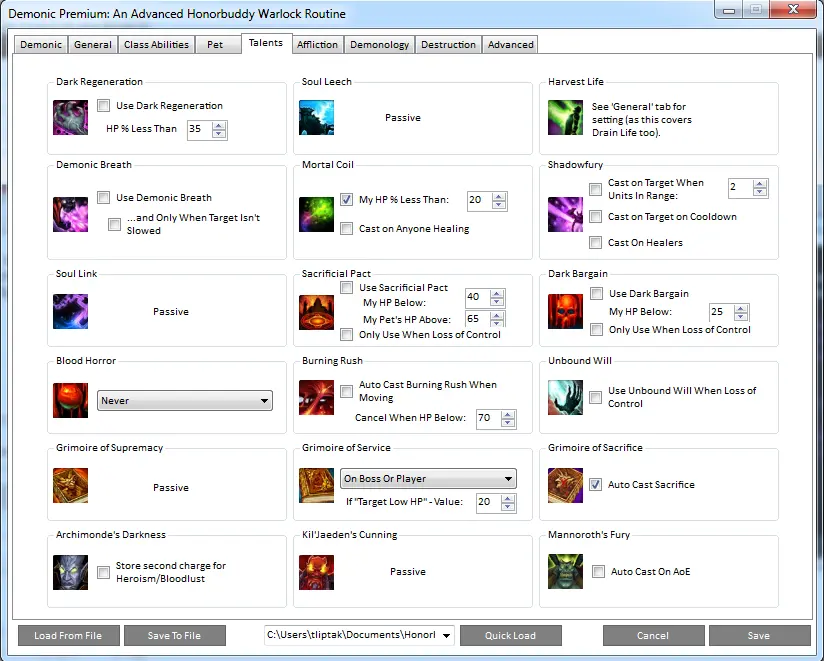The height and width of the screenshot is (661, 824).
Task: Click the Kil'Jaeden's Cunning icon
Action: point(316,572)
